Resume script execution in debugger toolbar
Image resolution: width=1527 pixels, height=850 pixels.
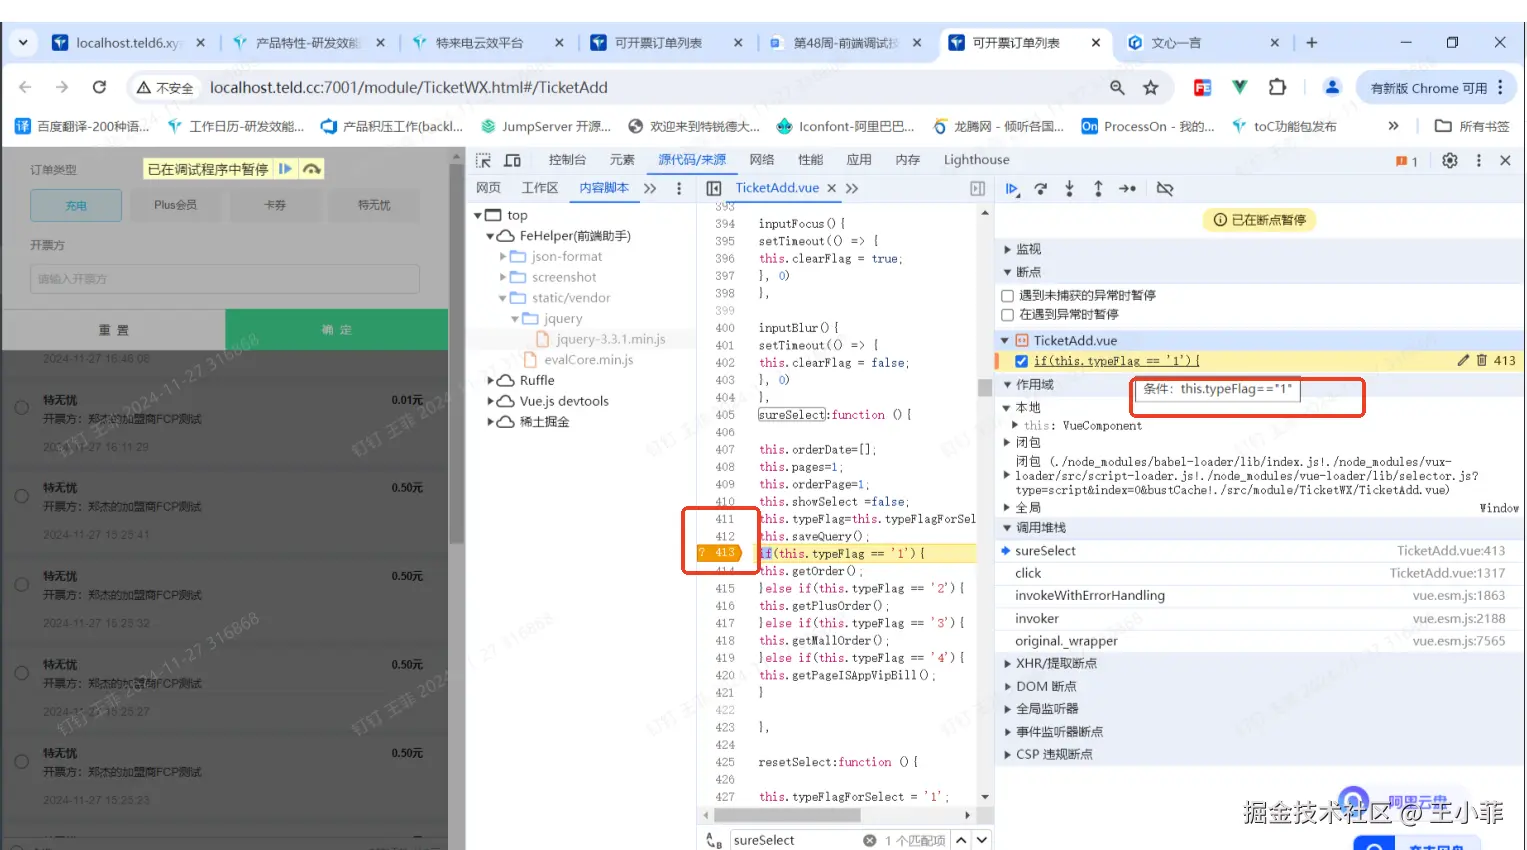click(x=1012, y=189)
